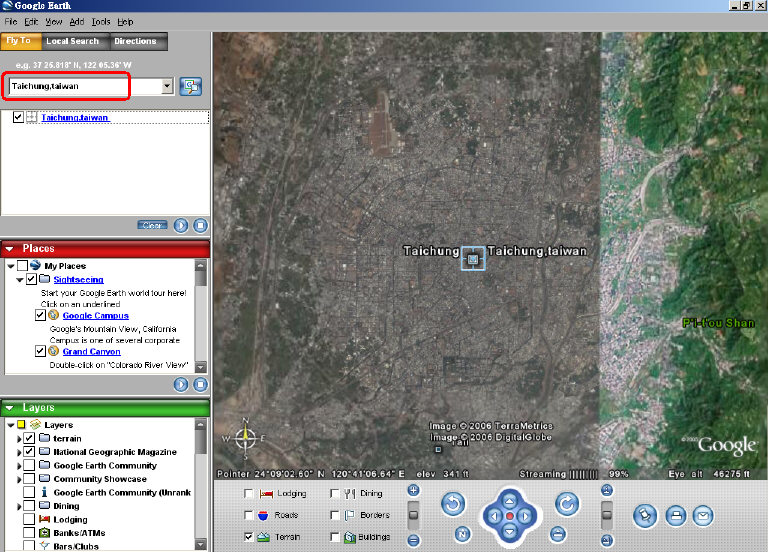Collapse the My Places tree node
Image resolution: width=768 pixels, height=552 pixels.
[11, 266]
